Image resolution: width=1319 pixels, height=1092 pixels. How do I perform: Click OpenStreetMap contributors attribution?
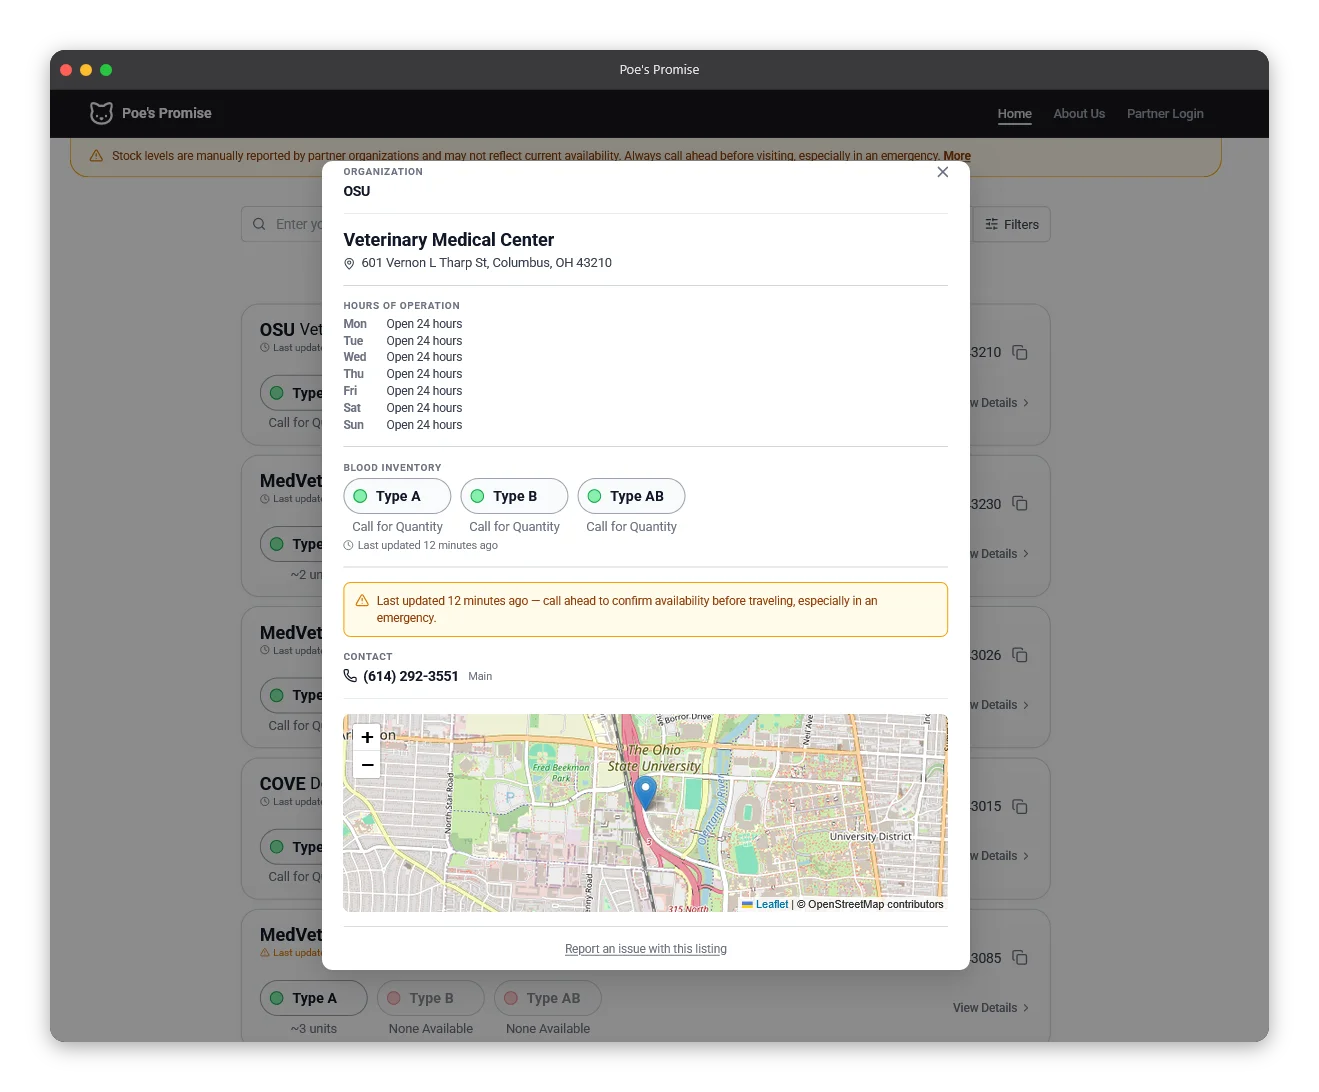(x=875, y=904)
